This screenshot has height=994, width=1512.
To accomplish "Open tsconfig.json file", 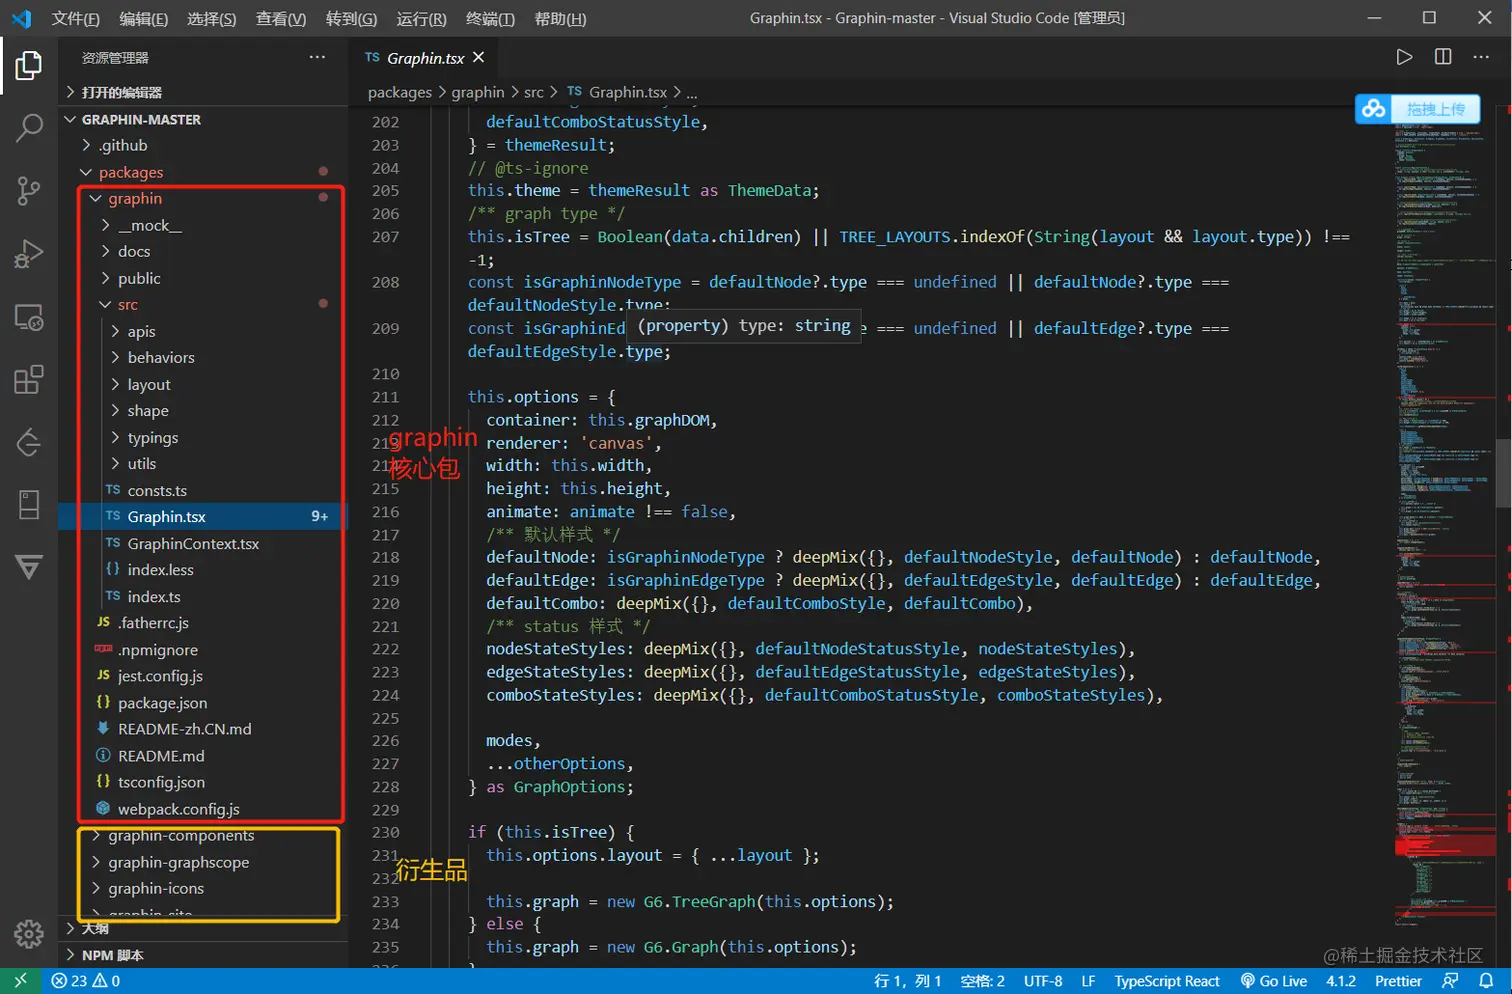I will click(203, 782).
